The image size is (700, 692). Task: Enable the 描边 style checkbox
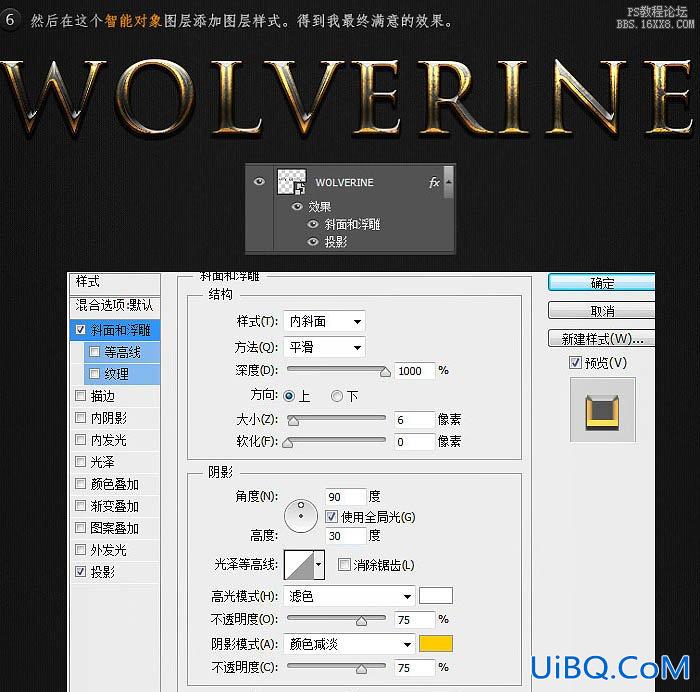pos(80,396)
